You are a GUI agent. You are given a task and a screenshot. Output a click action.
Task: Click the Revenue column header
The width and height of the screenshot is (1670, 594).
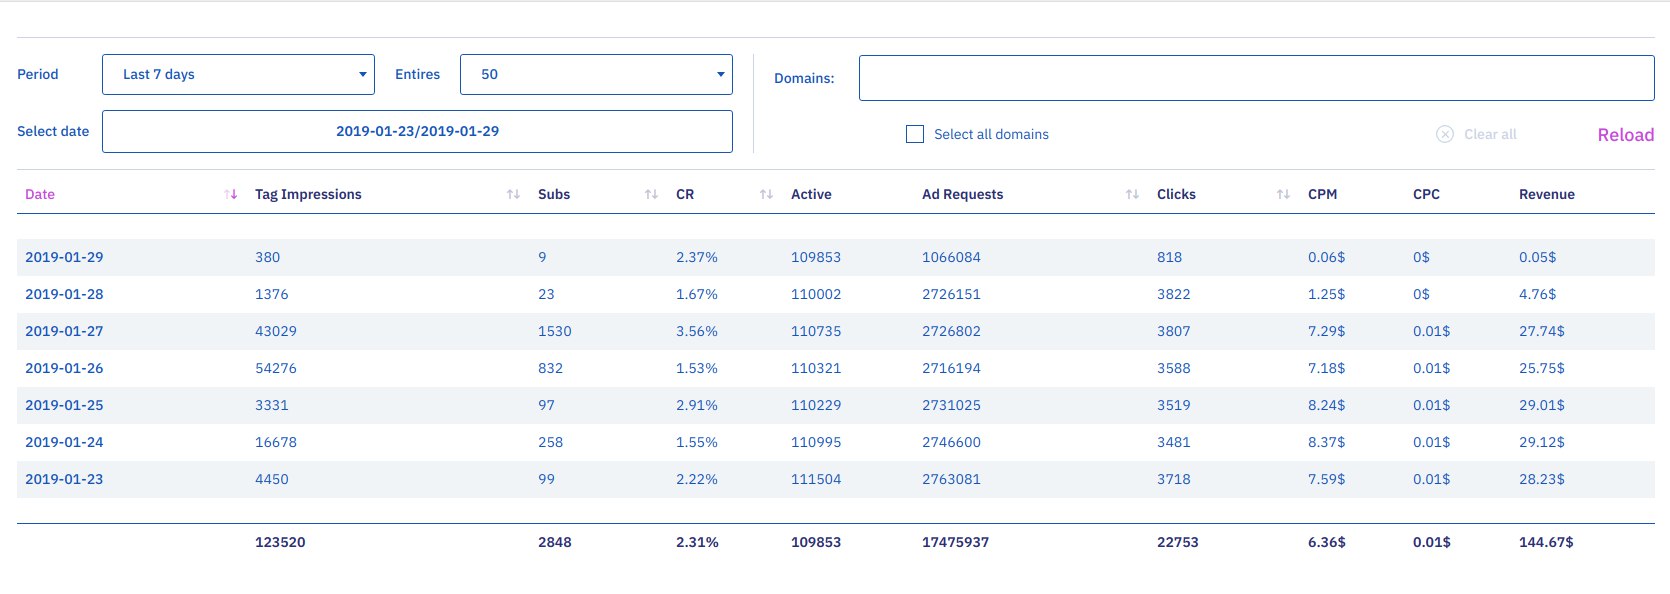(1546, 194)
